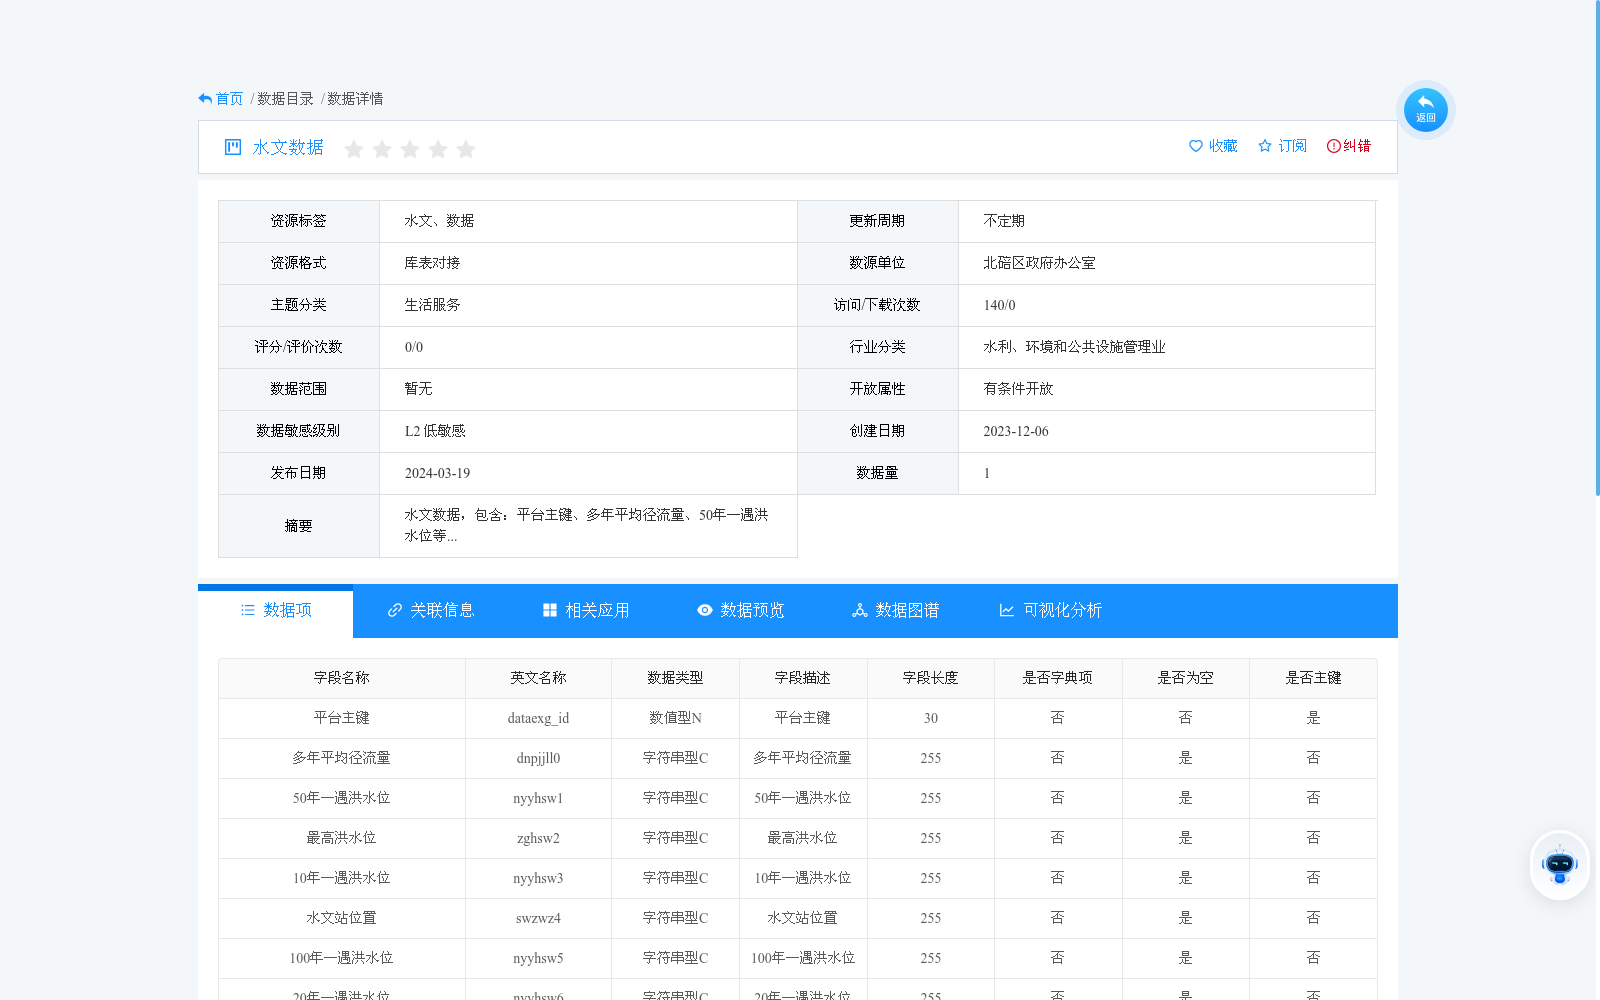Click the 2023-12-06 creation date value
Screen dimensions: 1600x1000
click(x=1016, y=431)
